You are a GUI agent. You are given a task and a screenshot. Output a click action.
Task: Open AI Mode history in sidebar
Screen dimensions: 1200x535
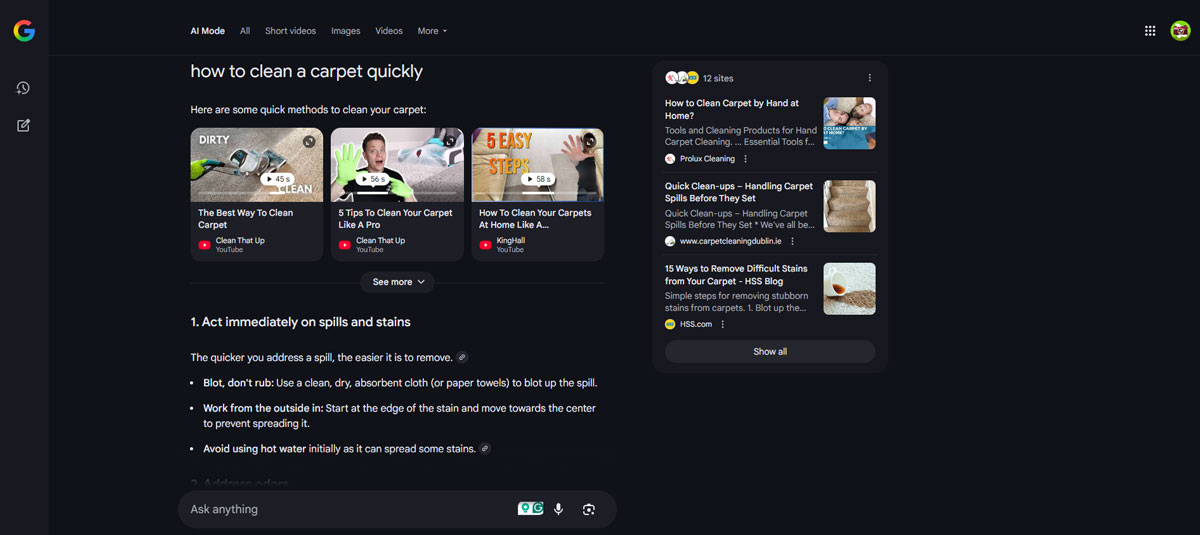23,88
